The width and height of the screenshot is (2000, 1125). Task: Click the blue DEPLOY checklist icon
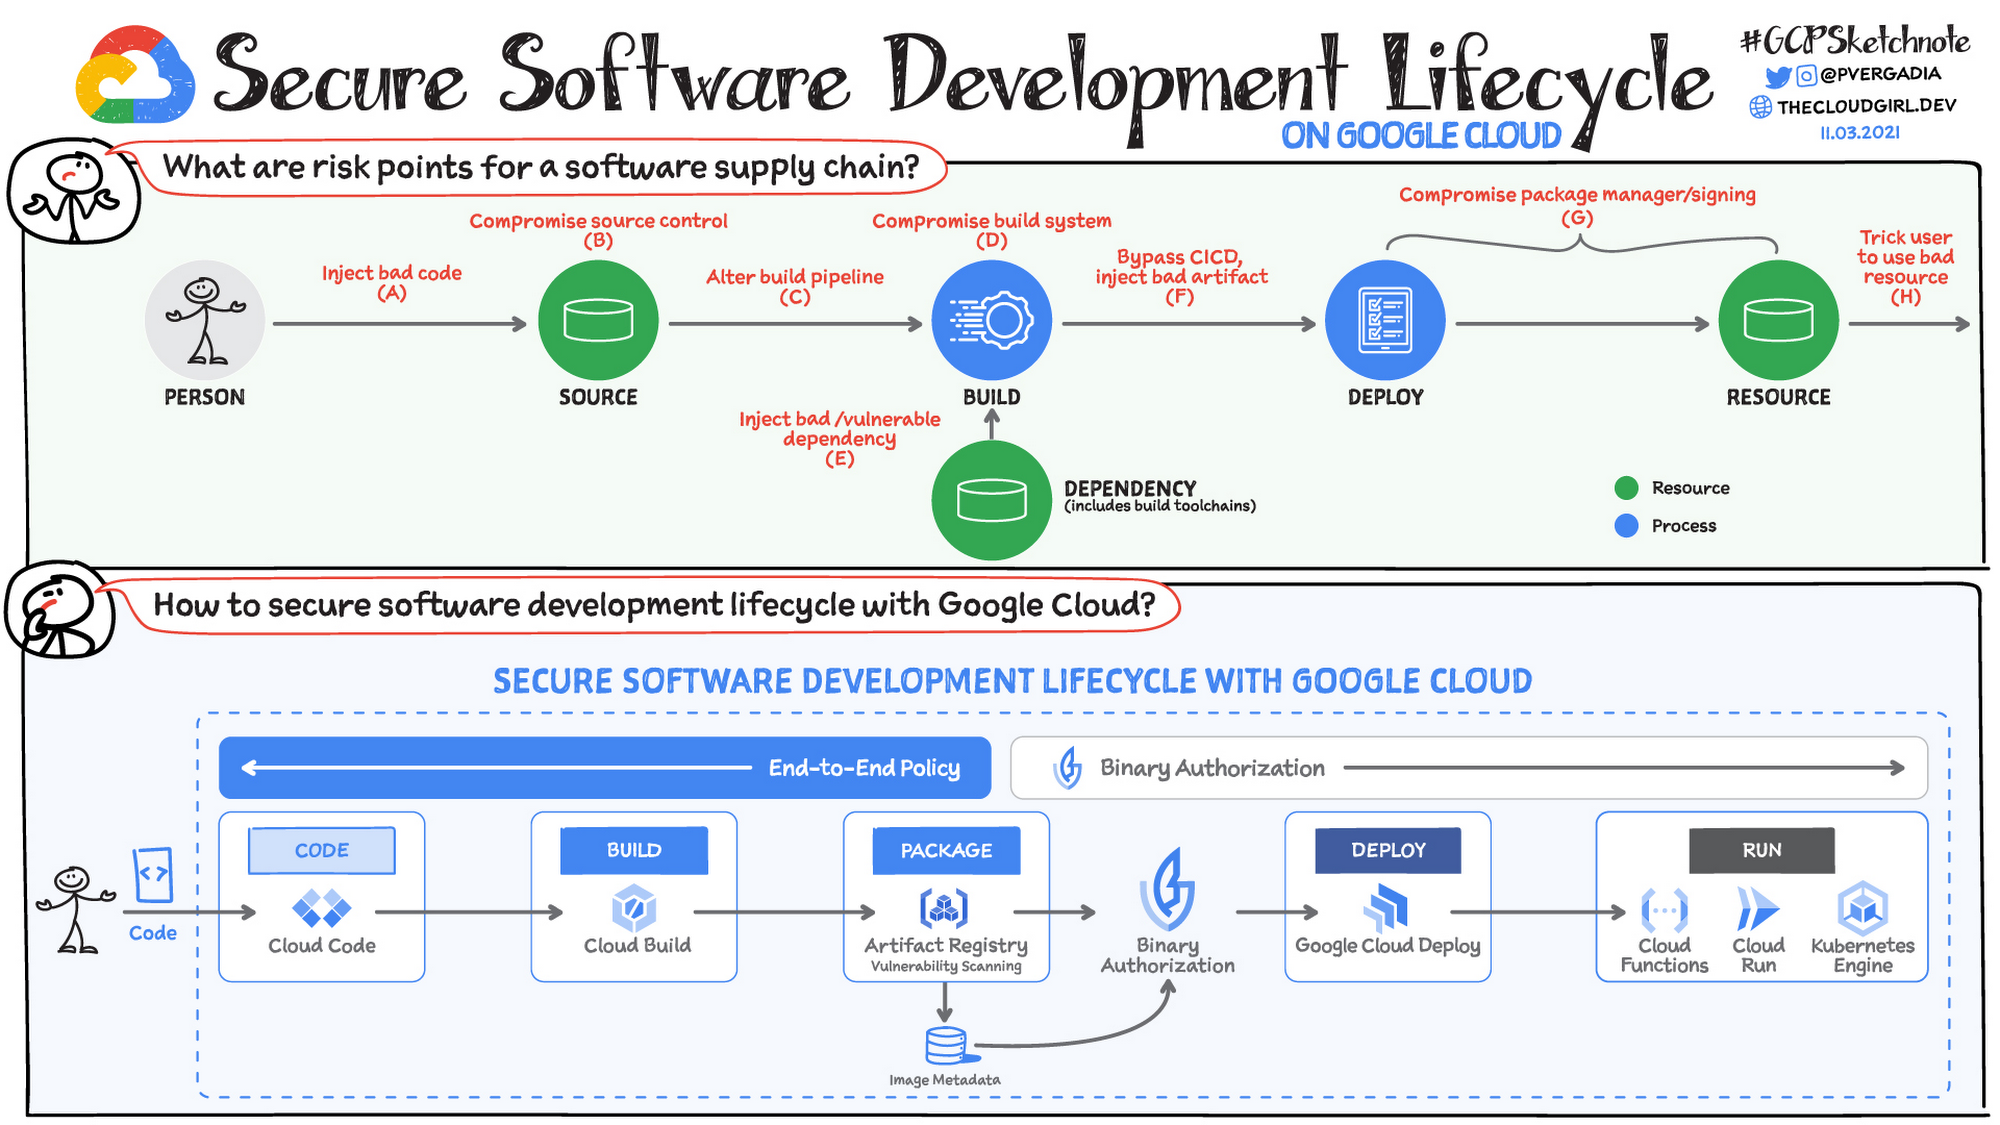click(x=1385, y=320)
